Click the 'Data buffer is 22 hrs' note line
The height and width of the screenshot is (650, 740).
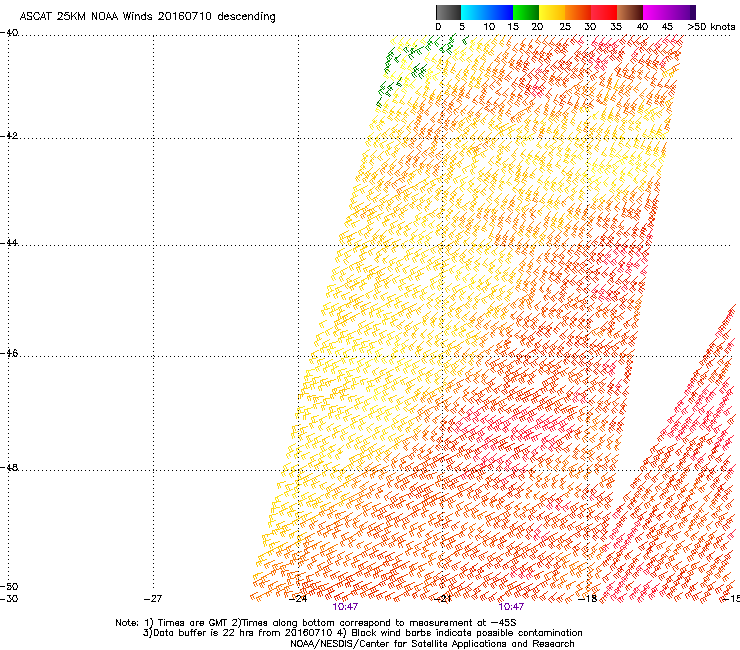pyautogui.click(x=362, y=633)
